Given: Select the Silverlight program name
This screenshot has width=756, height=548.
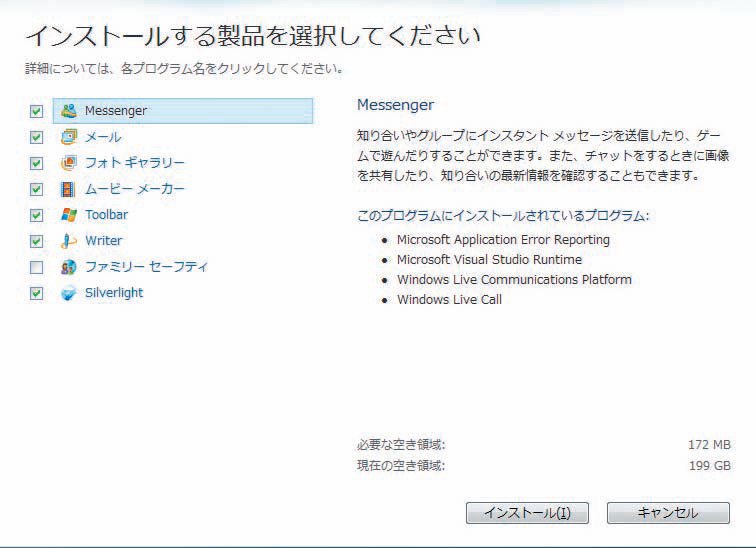Looking at the screenshot, I should 114,293.
